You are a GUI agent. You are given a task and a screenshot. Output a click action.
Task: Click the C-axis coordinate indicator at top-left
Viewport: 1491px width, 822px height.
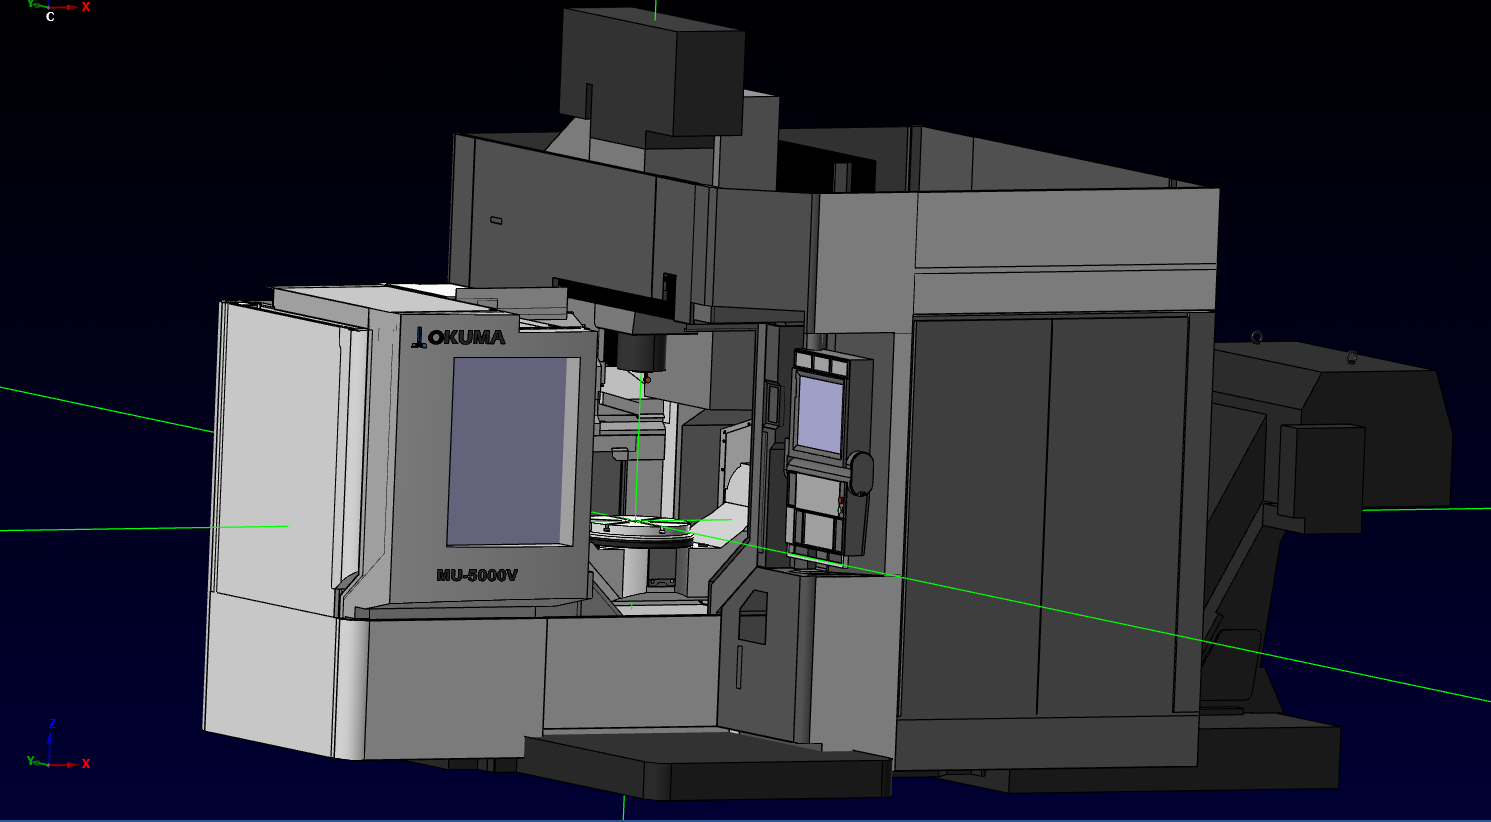57,9
